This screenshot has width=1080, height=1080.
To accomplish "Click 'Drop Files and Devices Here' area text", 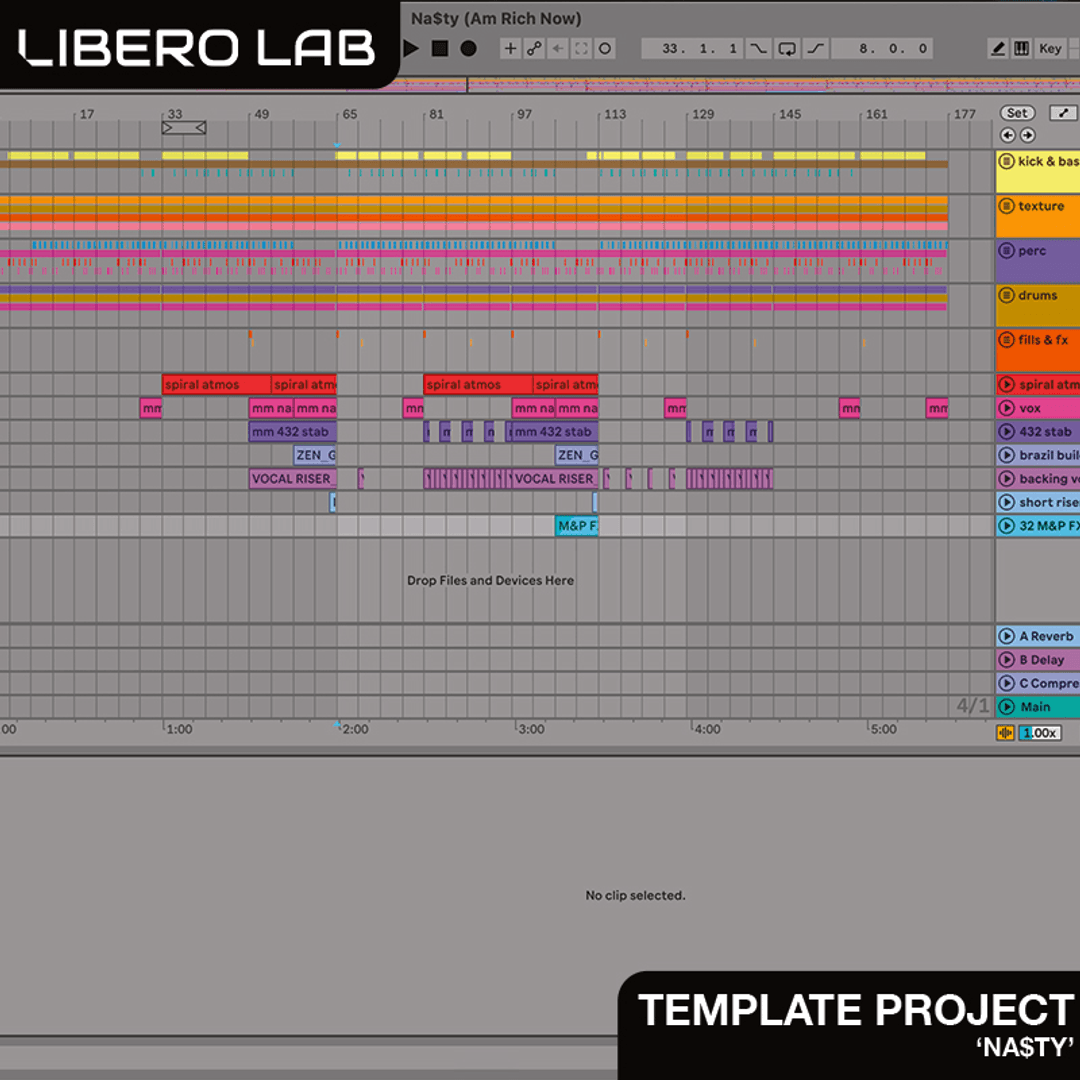I will coord(490,581).
